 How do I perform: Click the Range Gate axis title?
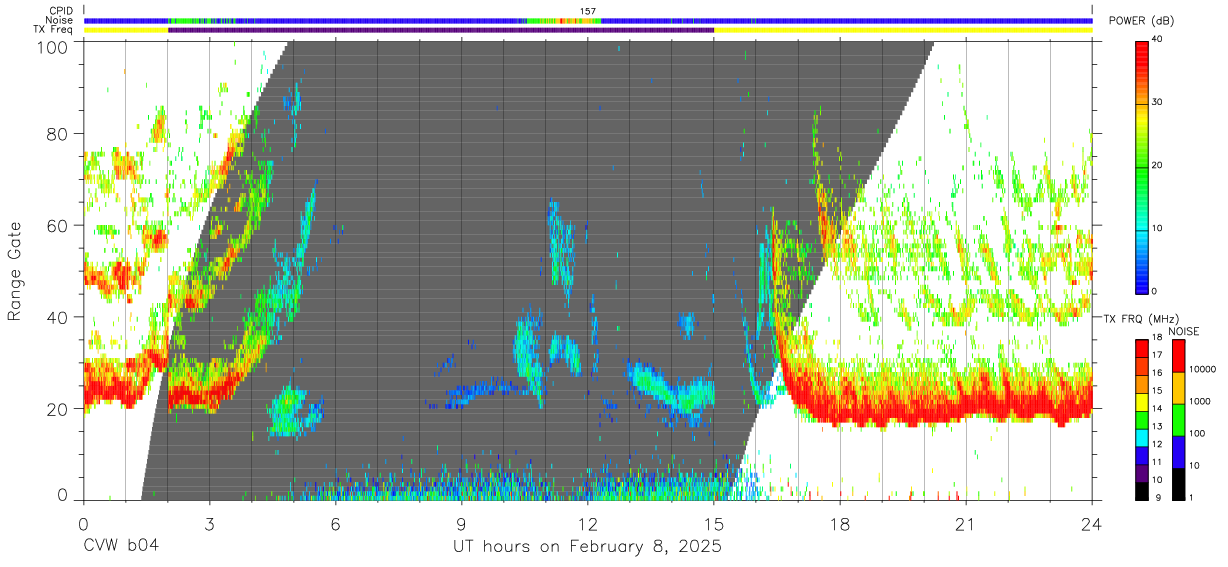[15, 273]
